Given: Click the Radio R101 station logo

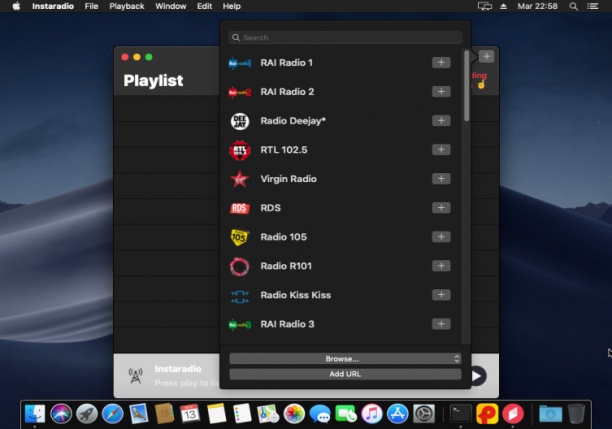Looking at the screenshot, I should (239, 267).
